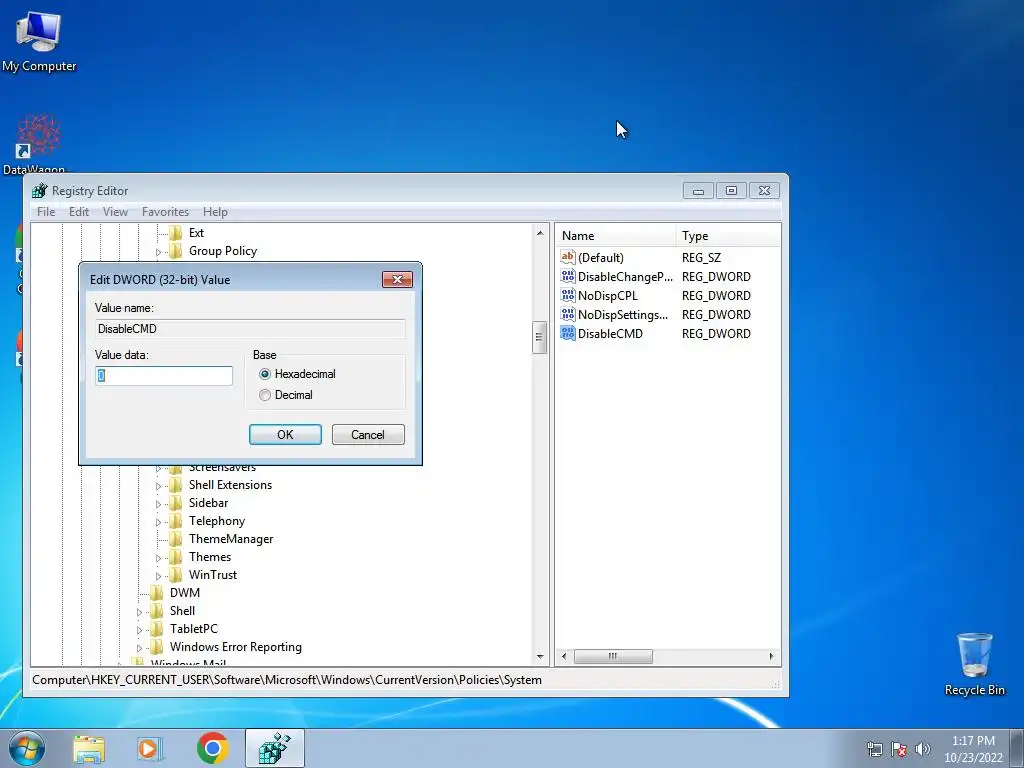
Task: Open the Favorites menu
Action: [x=165, y=212]
